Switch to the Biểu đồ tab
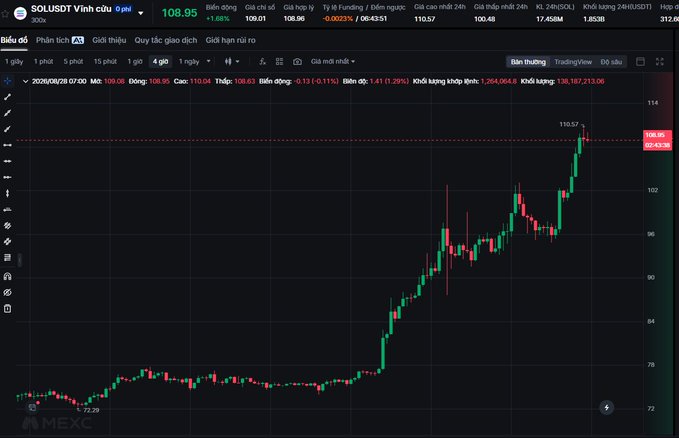Image resolution: width=679 pixels, height=438 pixels. [x=14, y=40]
